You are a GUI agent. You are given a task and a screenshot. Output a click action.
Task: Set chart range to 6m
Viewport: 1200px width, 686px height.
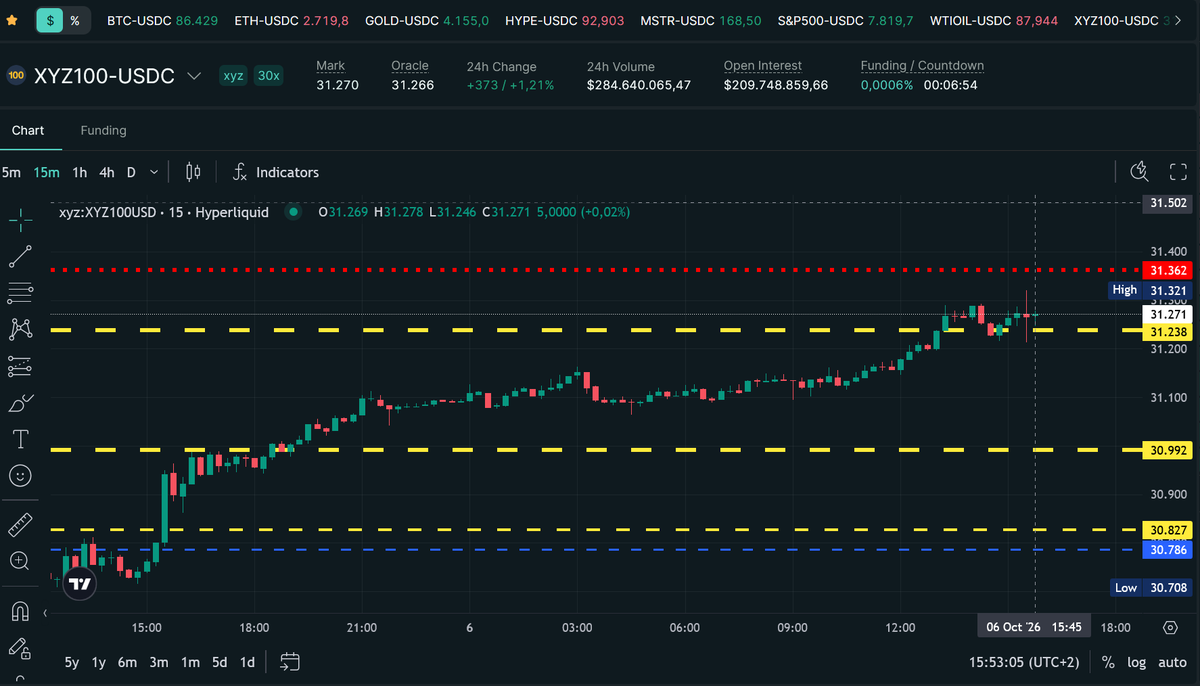[x=127, y=662]
